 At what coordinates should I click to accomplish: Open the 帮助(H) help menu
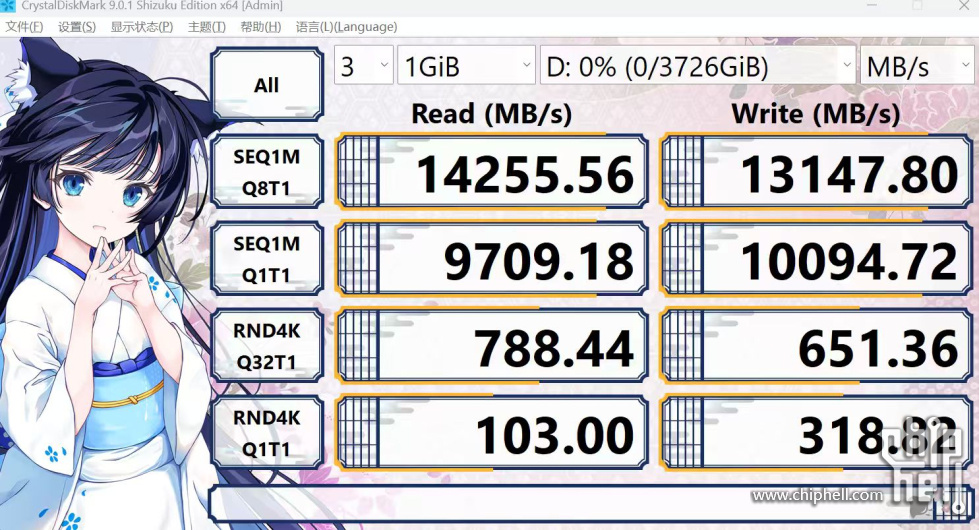tap(260, 27)
